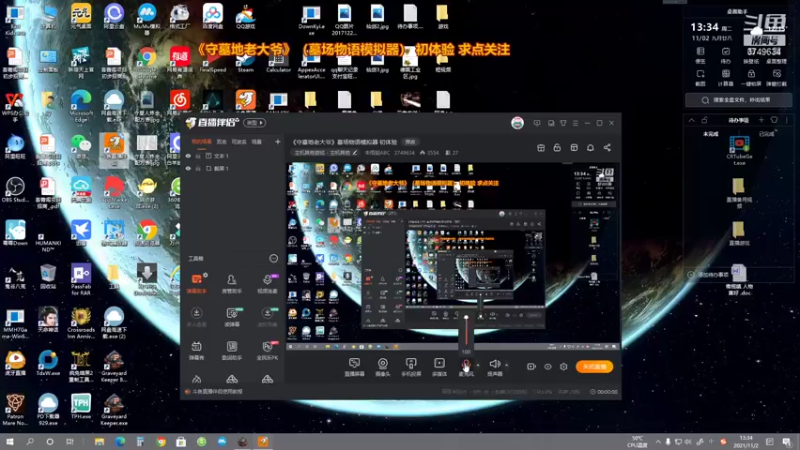Open settings gear beside stop-live button
Viewport: 800px width, 450px height.
point(564,366)
